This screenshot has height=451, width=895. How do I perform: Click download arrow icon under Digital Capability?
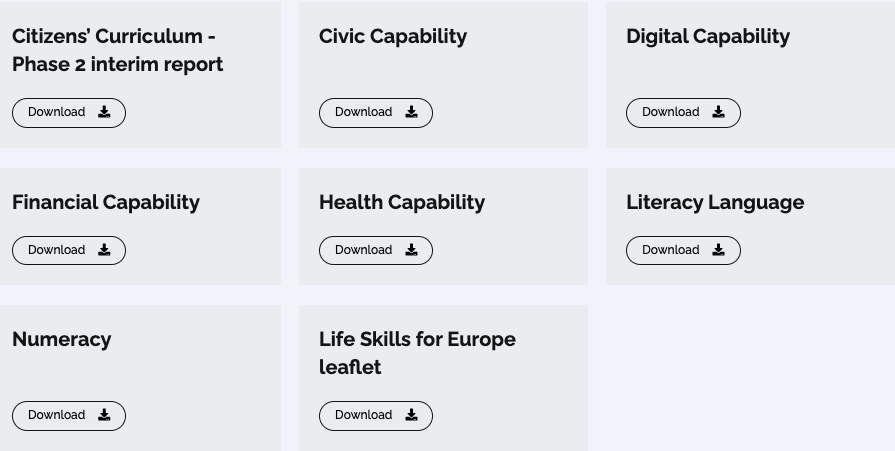[x=718, y=112]
